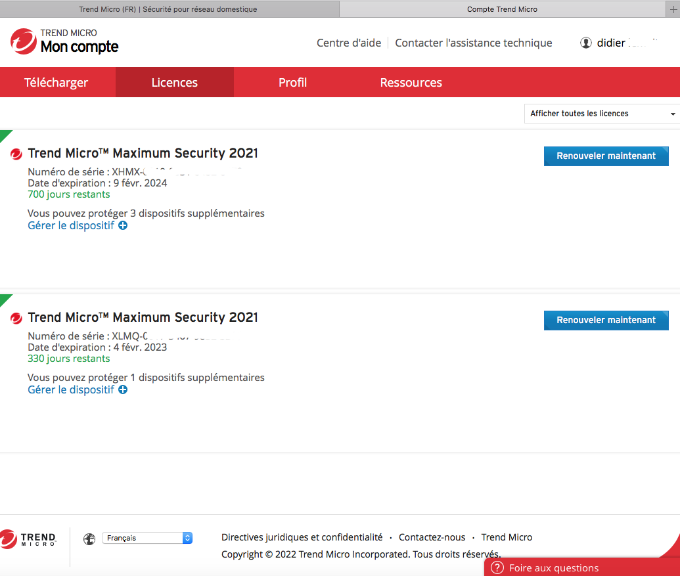Click the globe icon beside language selector
Viewport: 680px width, 576px height.
click(x=89, y=539)
